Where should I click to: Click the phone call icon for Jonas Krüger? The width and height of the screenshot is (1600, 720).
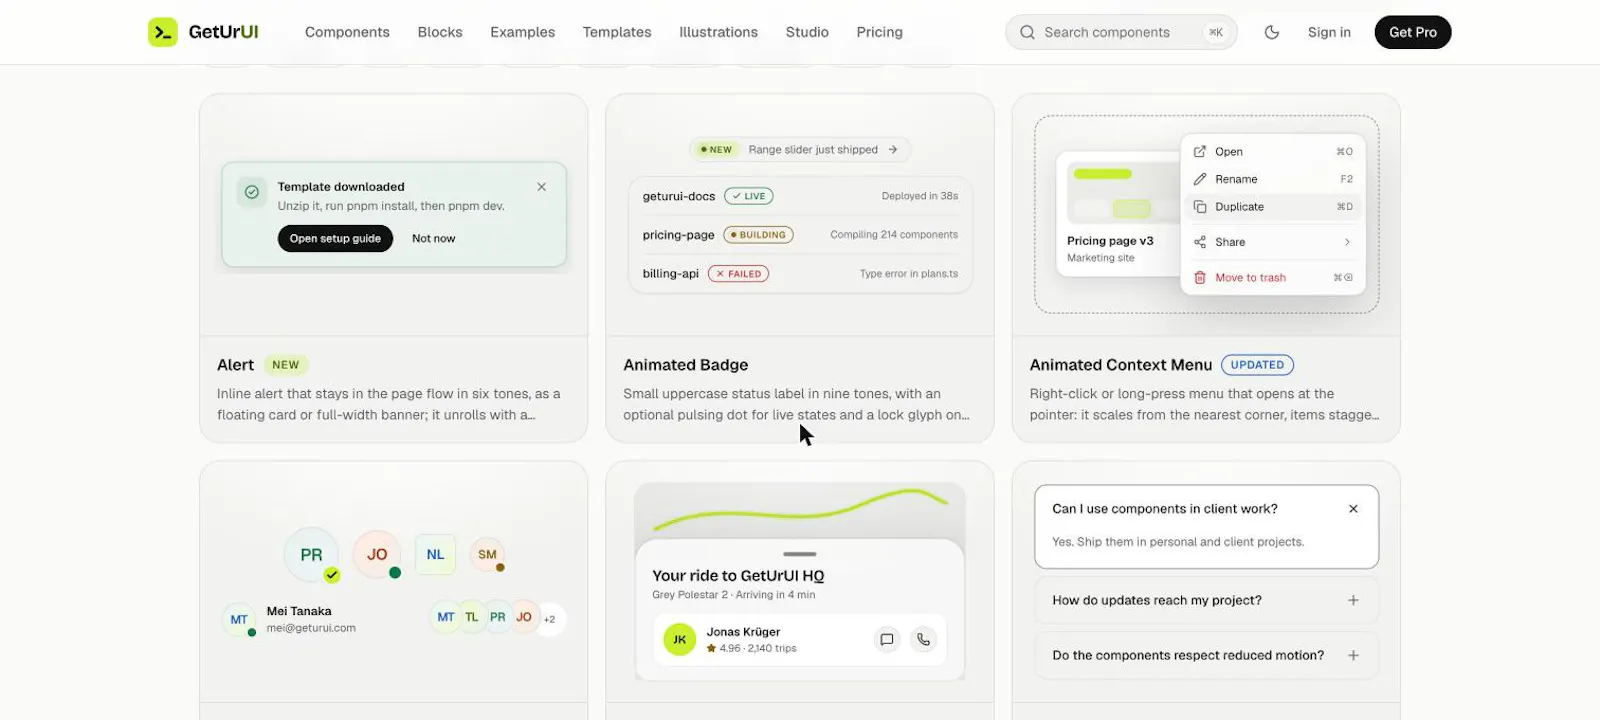pyautogui.click(x=924, y=639)
